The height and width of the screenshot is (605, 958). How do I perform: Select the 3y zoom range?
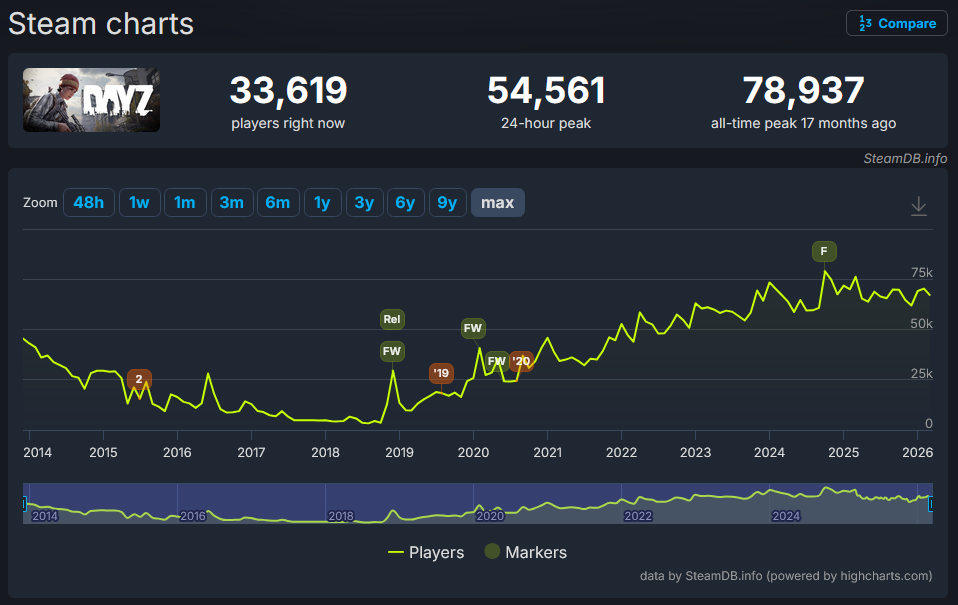pos(364,202)
